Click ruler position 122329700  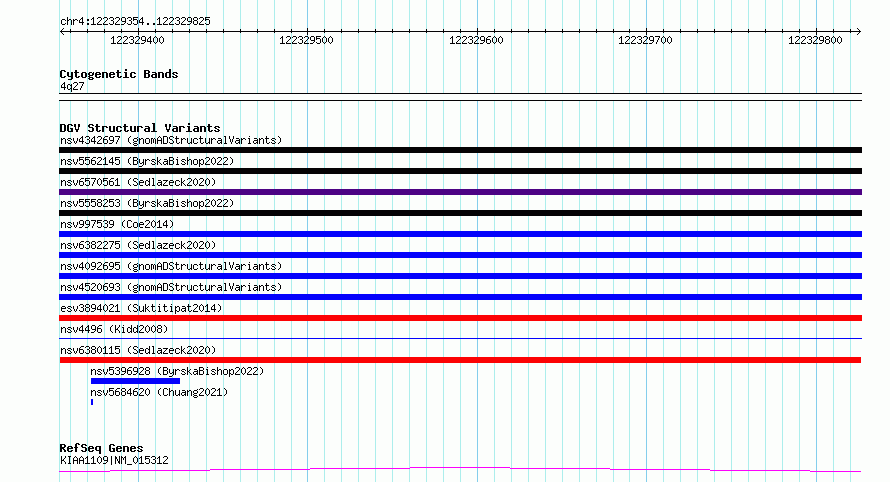645,40
